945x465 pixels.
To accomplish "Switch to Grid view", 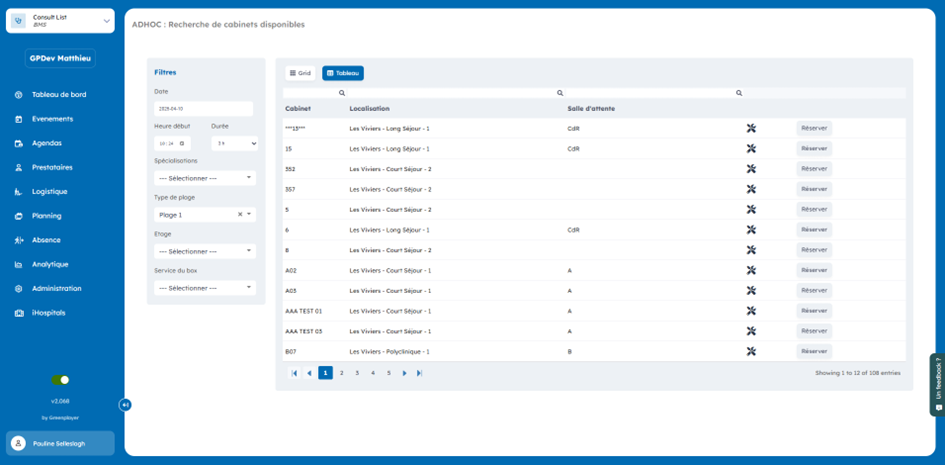I will coord(300,73).
